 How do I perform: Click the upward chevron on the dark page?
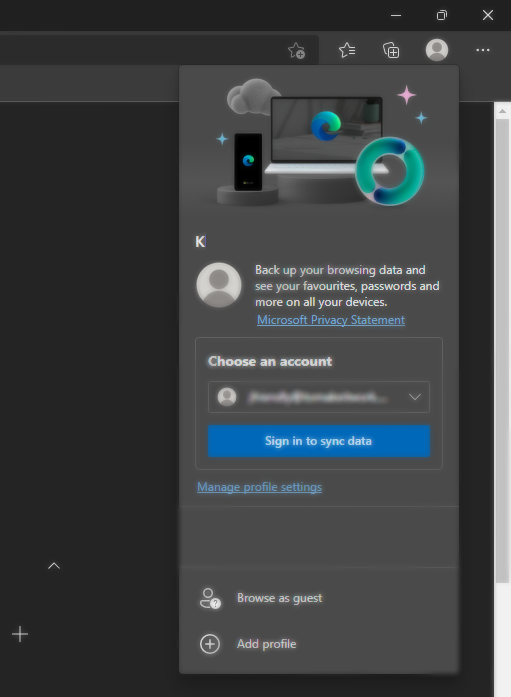54,566
